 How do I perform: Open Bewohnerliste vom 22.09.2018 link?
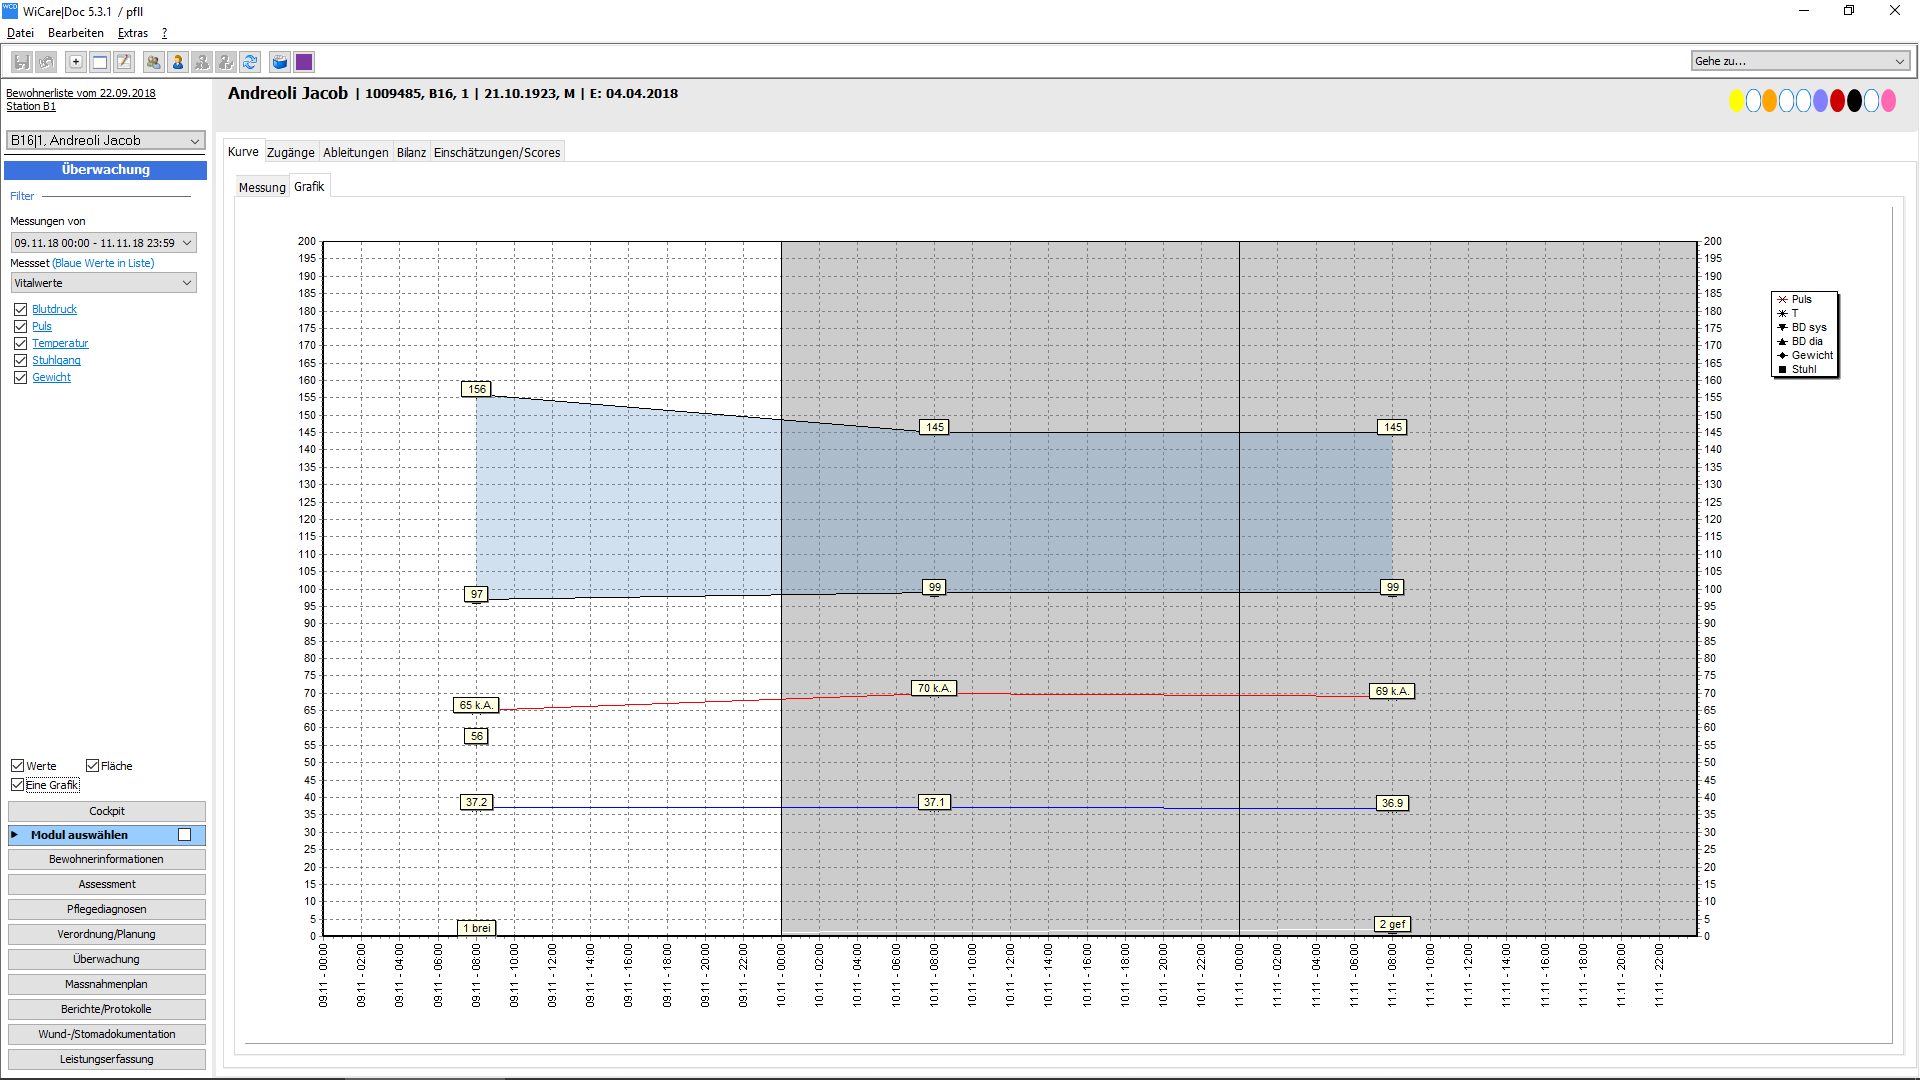coord(81,93)
